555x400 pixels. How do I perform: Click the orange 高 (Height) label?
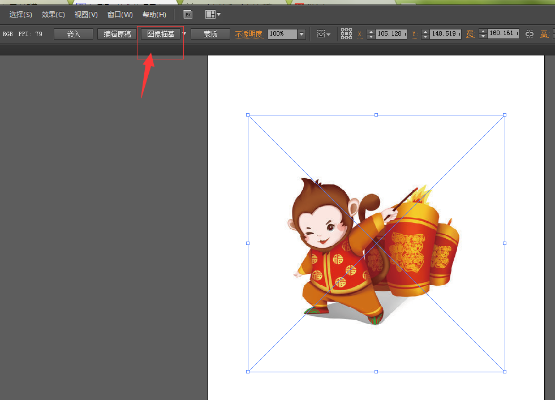point(544,34)
